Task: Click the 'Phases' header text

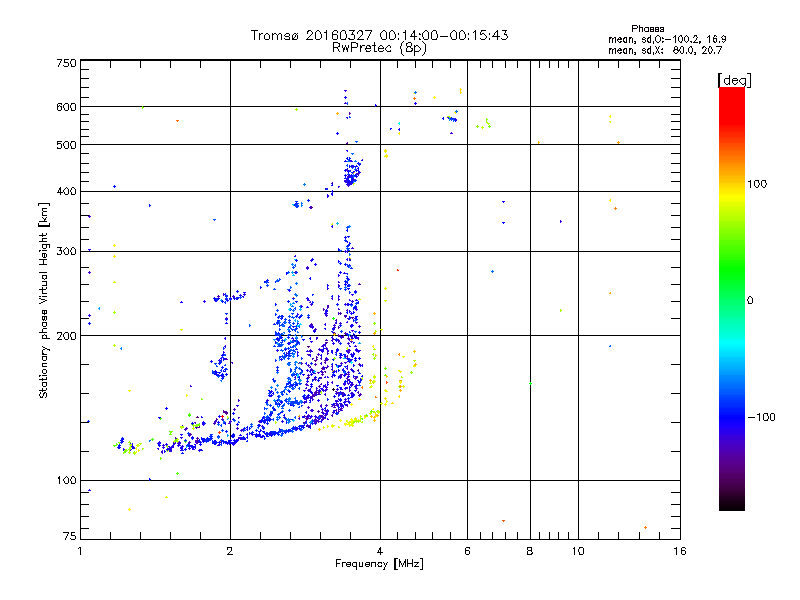Action: [647, 29]
